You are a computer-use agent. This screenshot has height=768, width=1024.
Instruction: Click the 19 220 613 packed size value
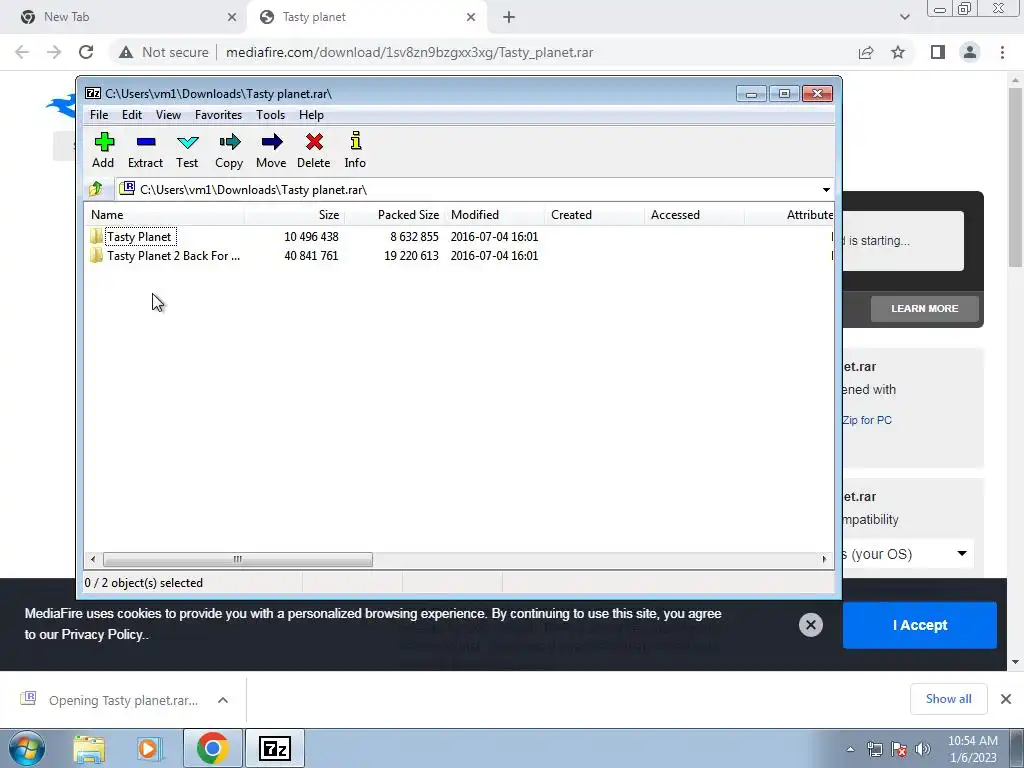tap(411, 255)
